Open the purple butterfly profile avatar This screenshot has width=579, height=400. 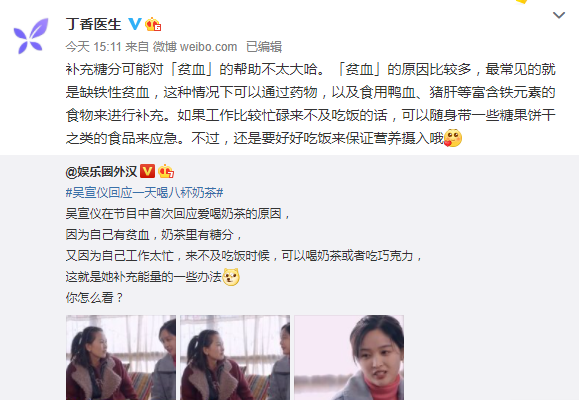[31, 36]
